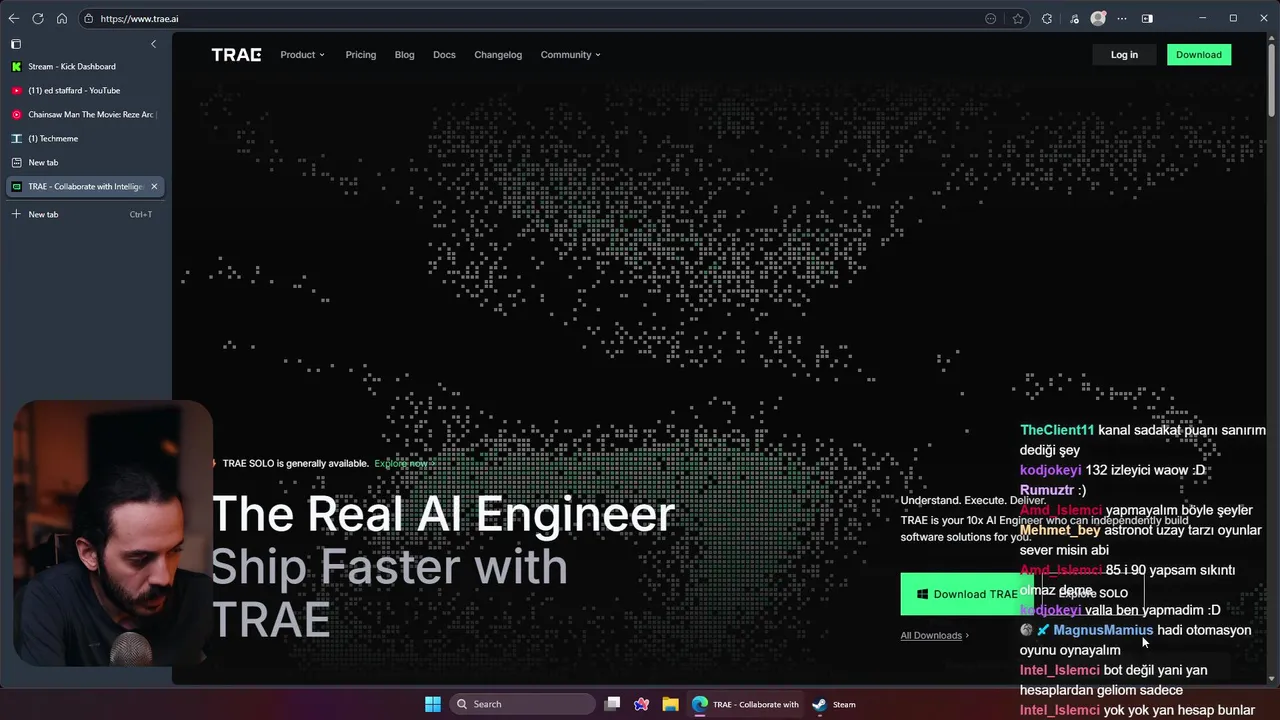Open the Docs page

click(x=444, y=55)
